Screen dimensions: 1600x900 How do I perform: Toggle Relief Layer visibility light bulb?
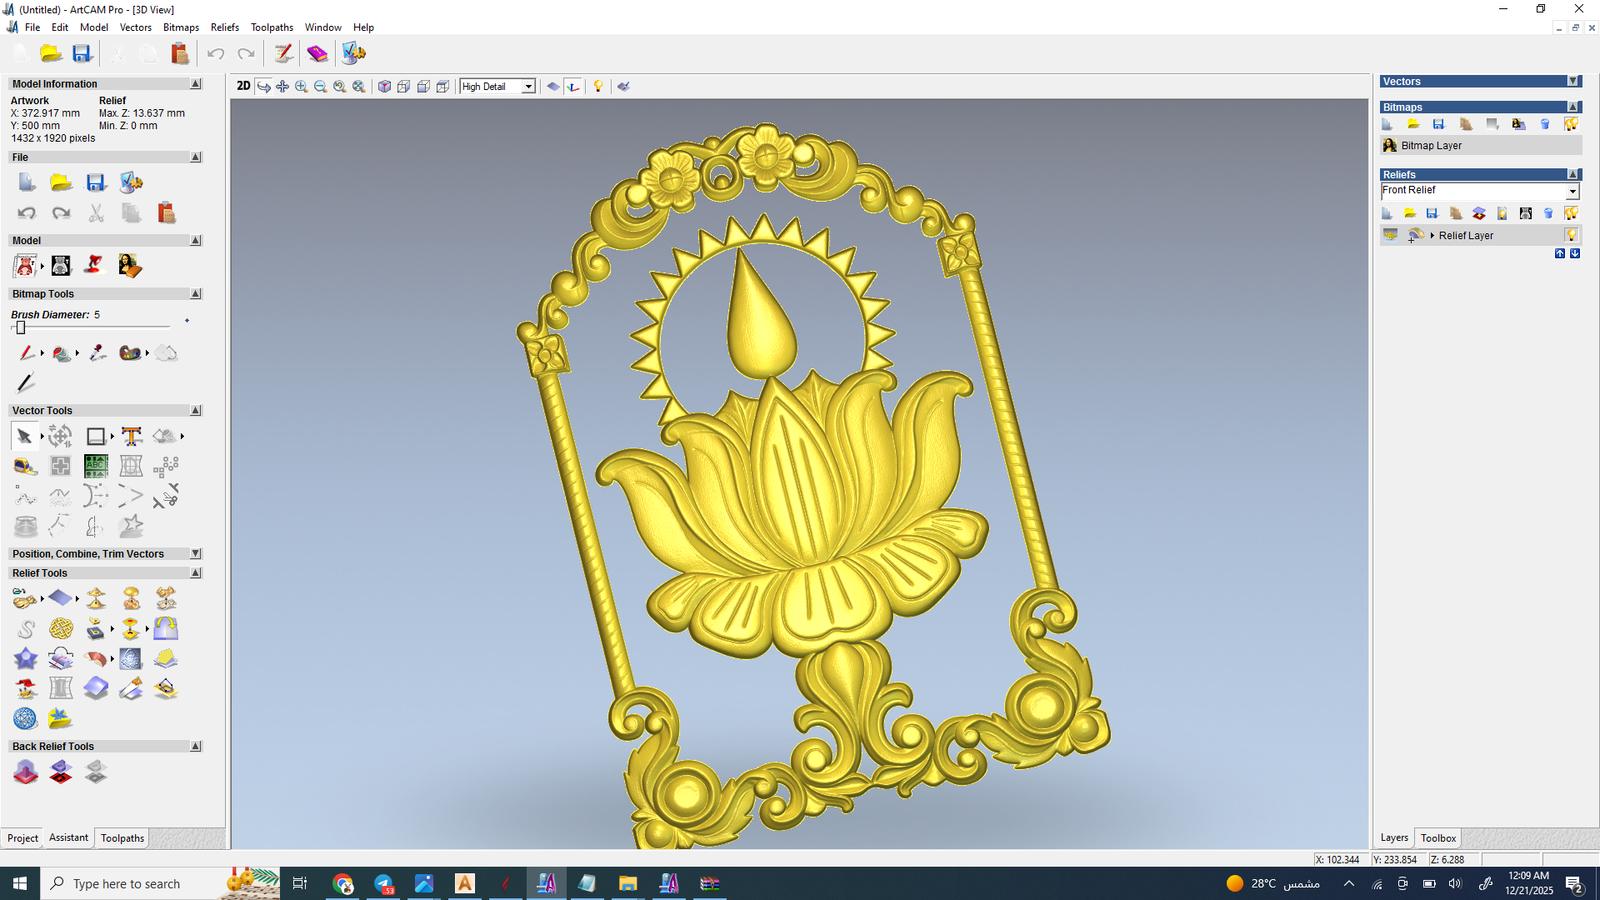[x=1571, y=236]
